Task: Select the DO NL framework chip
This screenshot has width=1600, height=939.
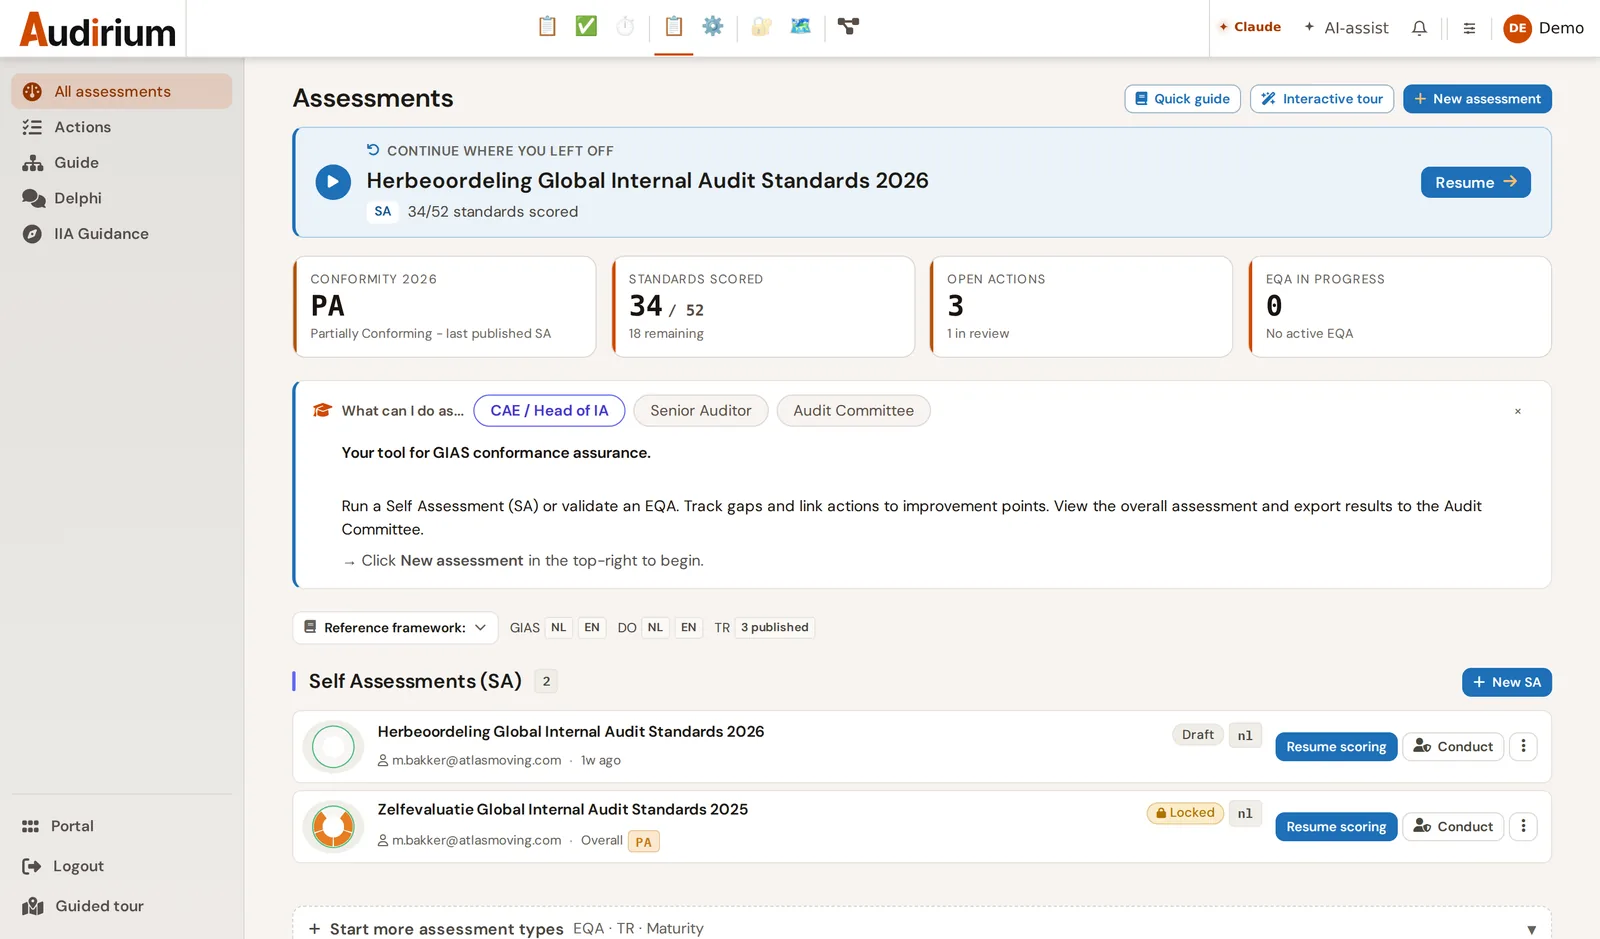Action: [x=655, y=628]
